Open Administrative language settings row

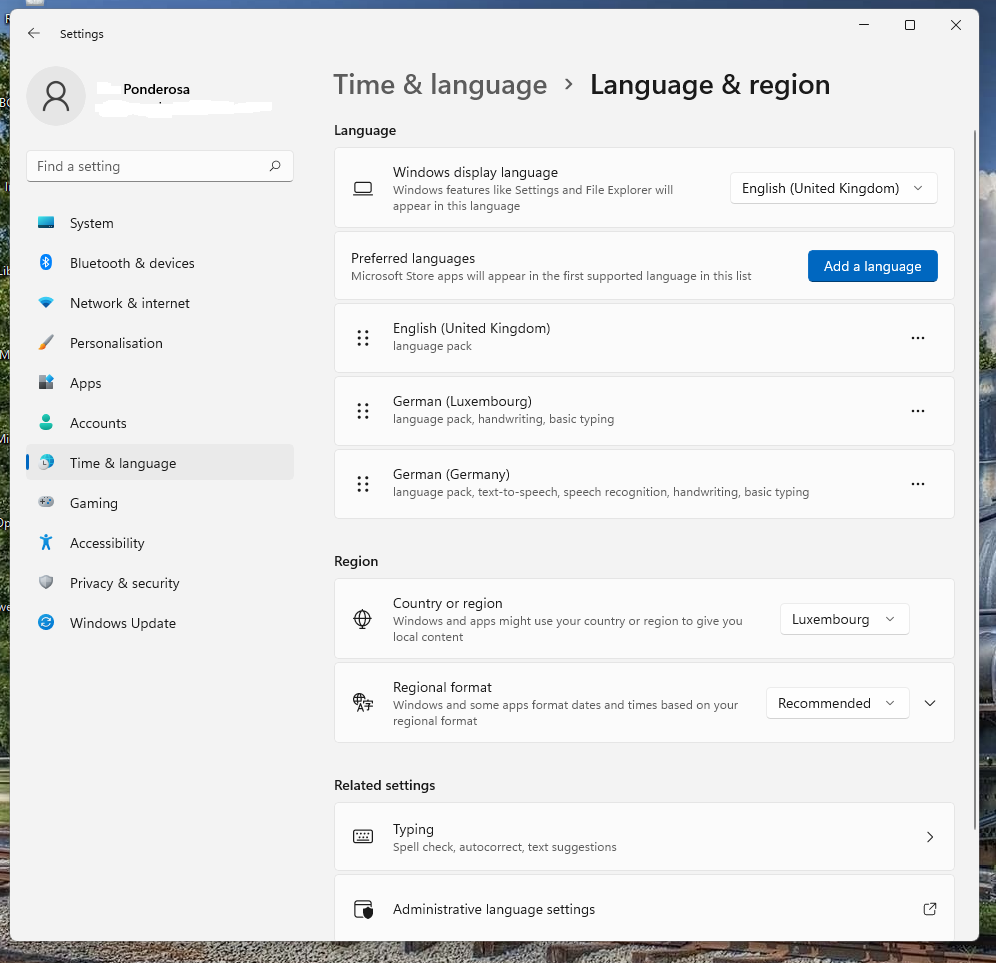(644, 908)
